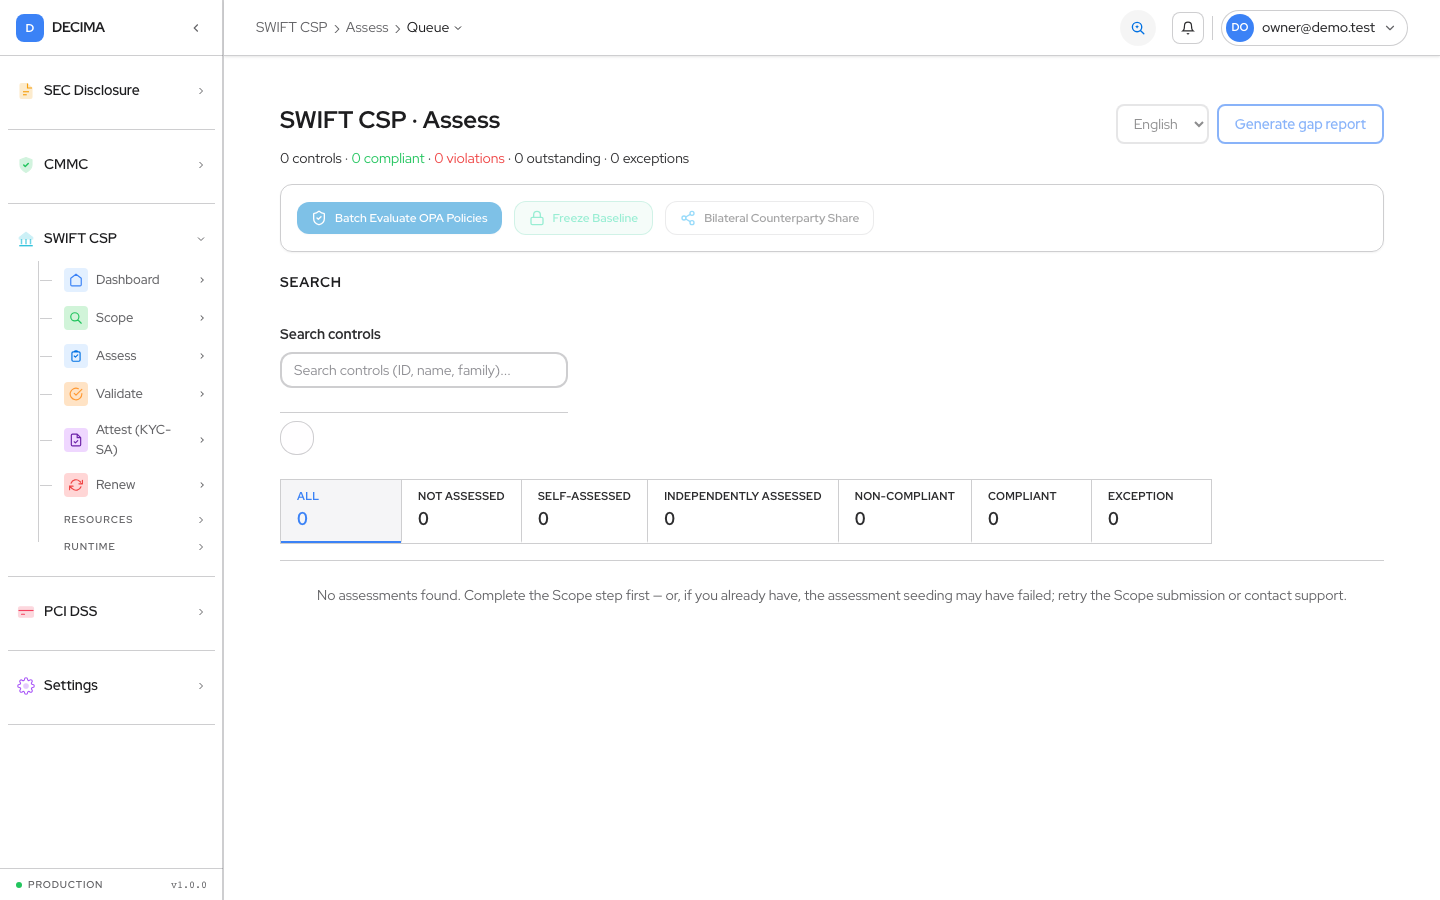Screen dimensions: 1440x900
Task: Click the PRODUCTION status label
Action: point(65,885)
